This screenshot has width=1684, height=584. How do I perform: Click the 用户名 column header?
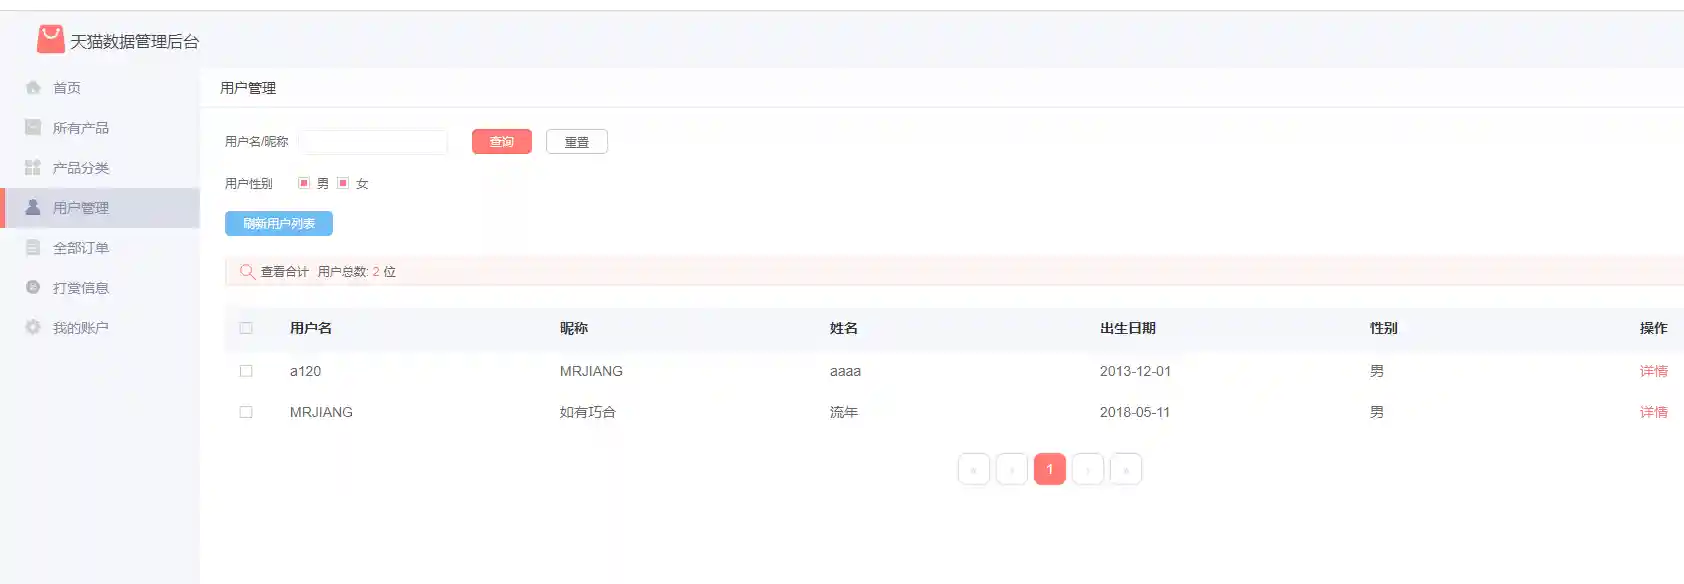pyautogui.click(x=311, y=328)
